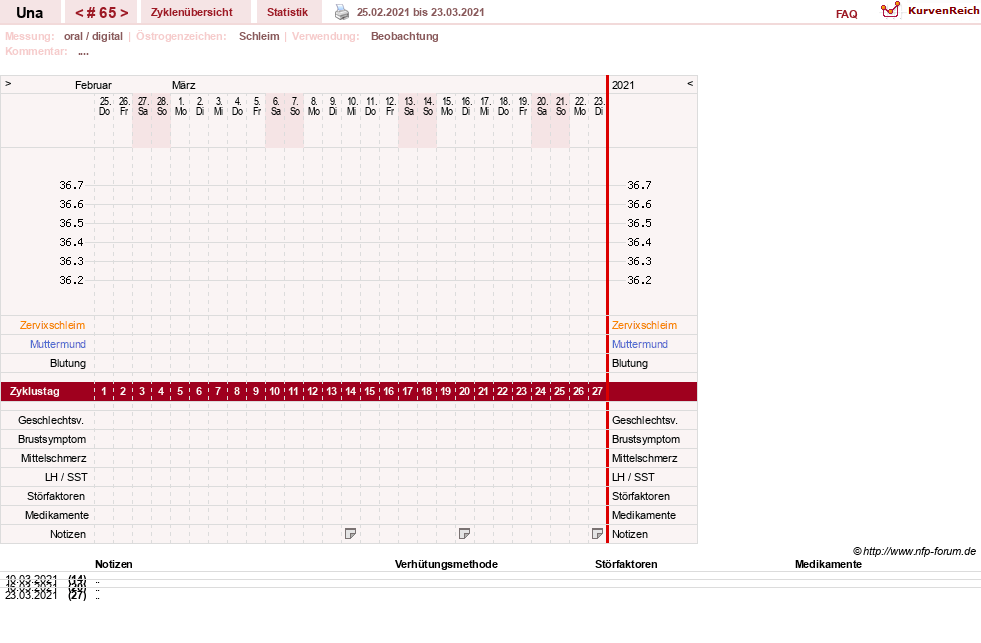
Task: Click the left Zervixschleim row label
Action: [53, 325]
